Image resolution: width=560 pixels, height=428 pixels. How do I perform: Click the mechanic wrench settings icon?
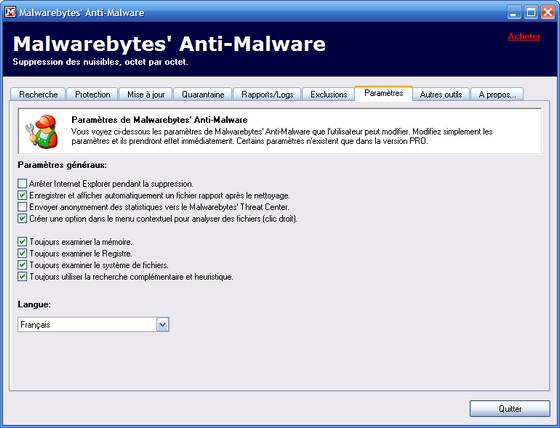point(42,131)
